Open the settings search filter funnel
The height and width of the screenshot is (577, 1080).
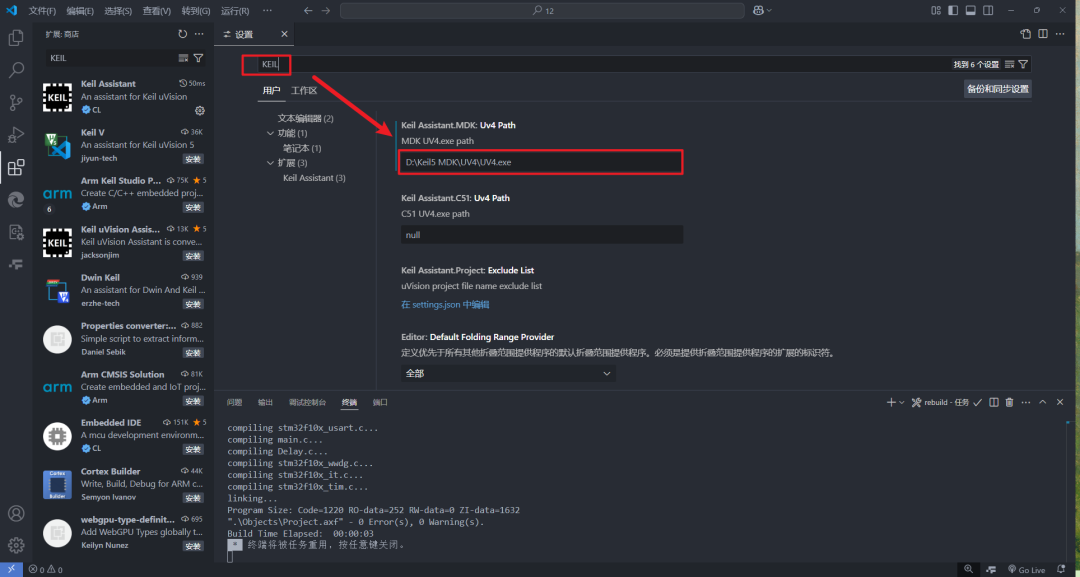coord(1023,64)
